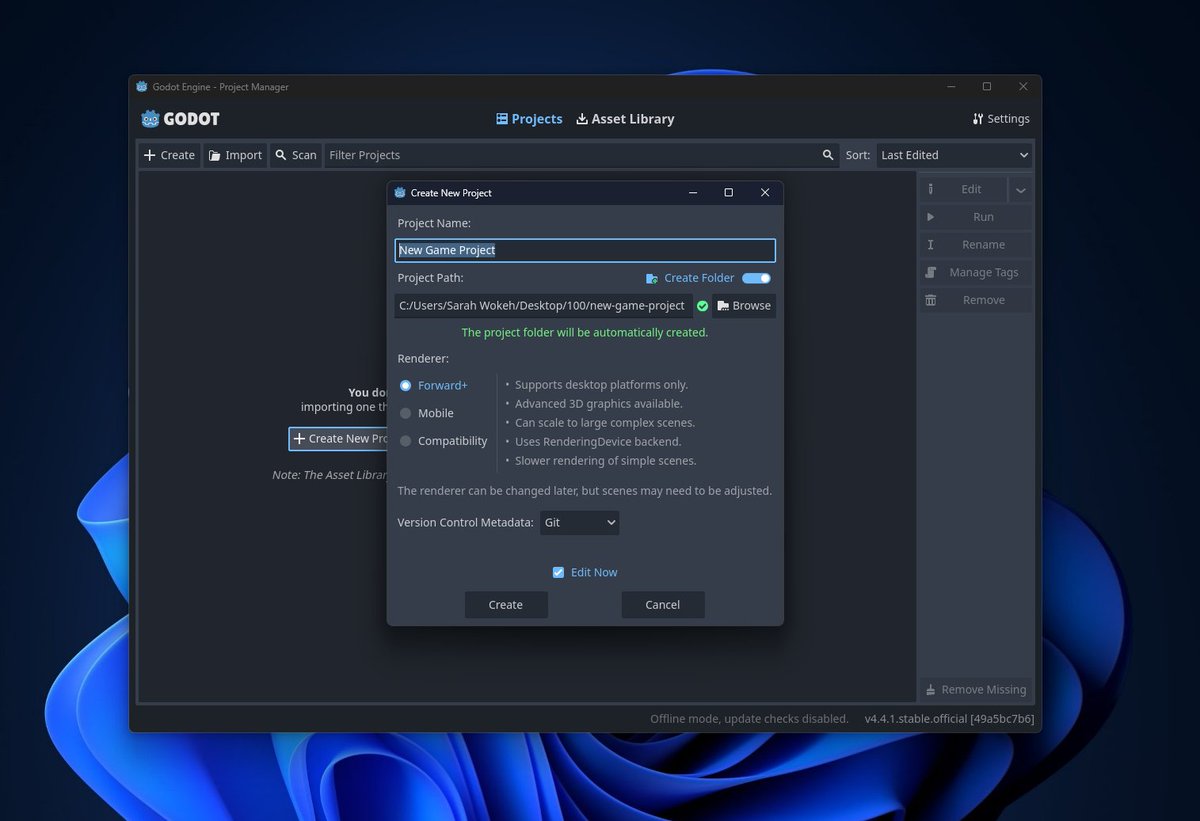Click the Godot logo in the header
1200x821 pixels.
pyautogui.click(x=180, y=119)
